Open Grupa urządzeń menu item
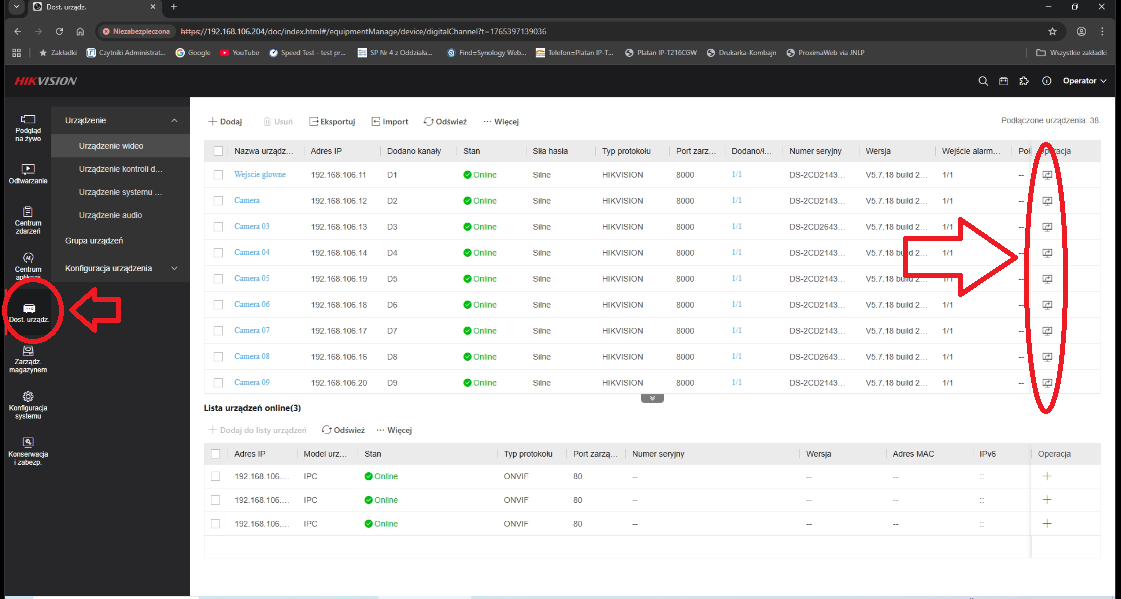The image size is (1121, 599). pyautogui.click(x=94, y=241)
